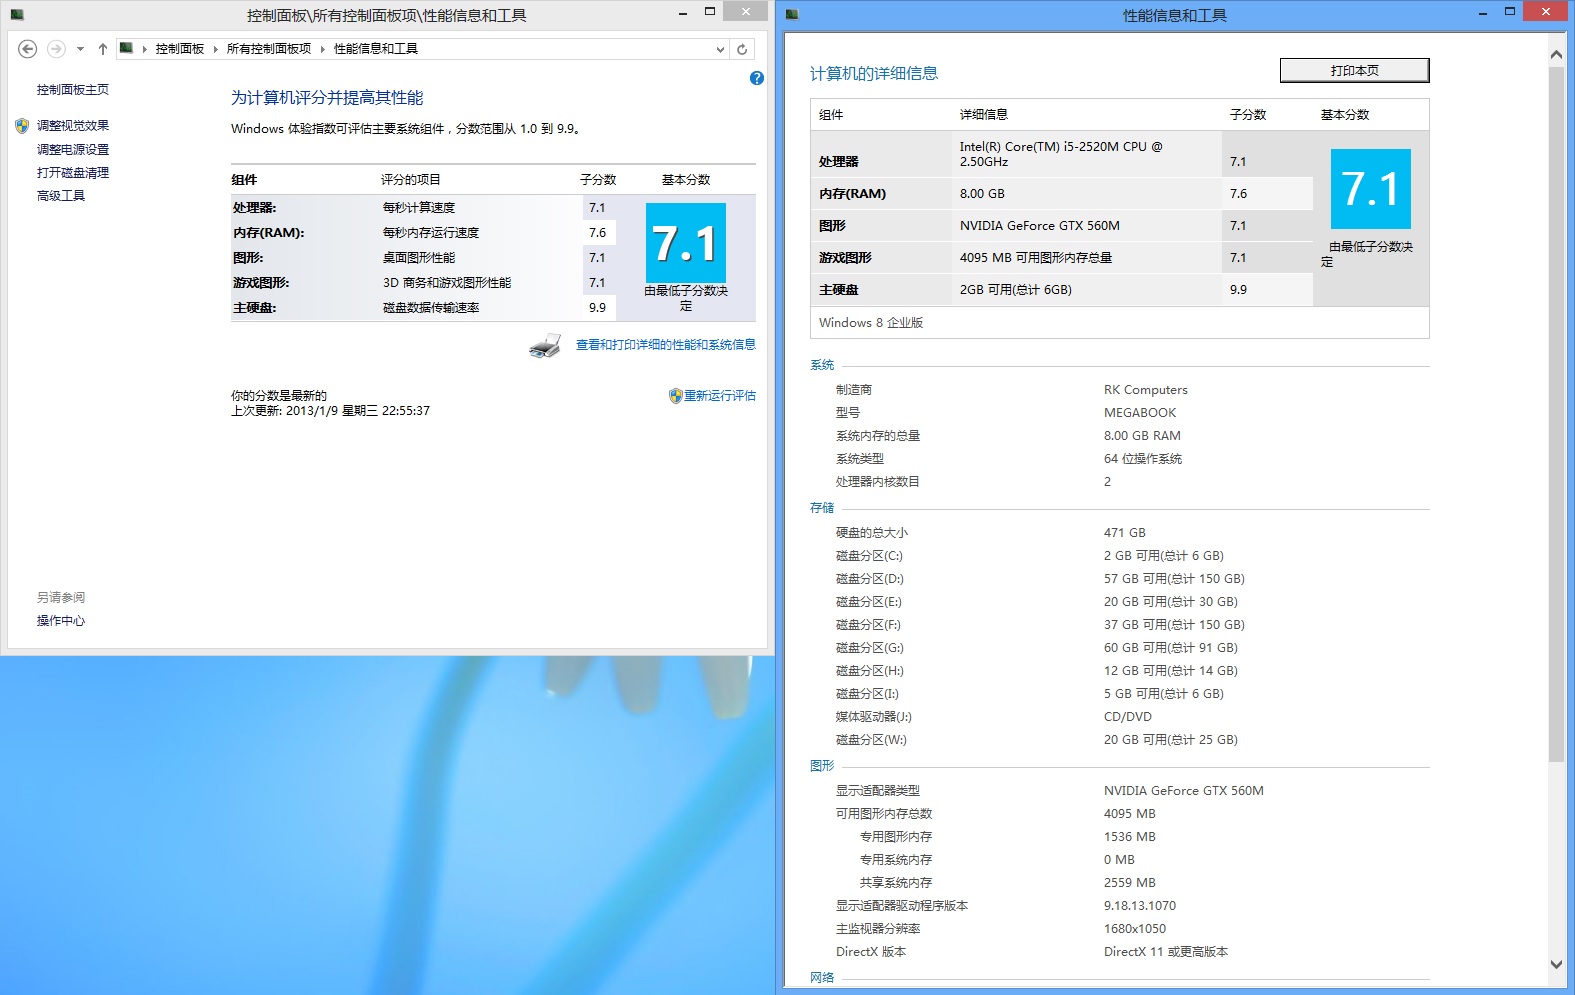Screen dimensions: 1575x995
Task: Click 磁盘分区(D:) row label
Action: pyautogui.click(x=870, y=579)
